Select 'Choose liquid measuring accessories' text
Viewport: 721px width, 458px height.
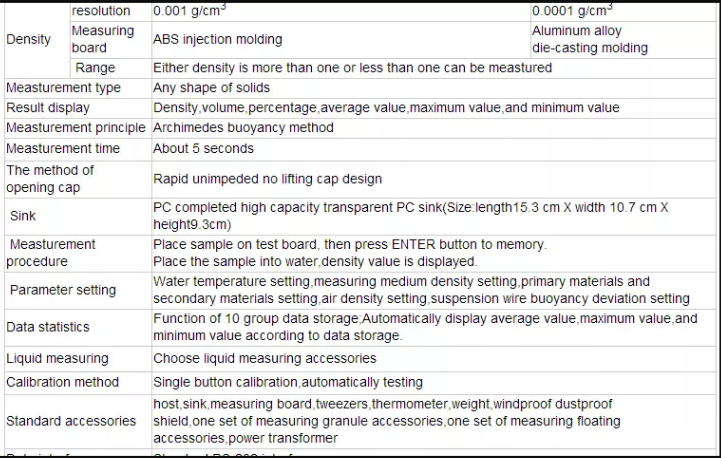264,358
